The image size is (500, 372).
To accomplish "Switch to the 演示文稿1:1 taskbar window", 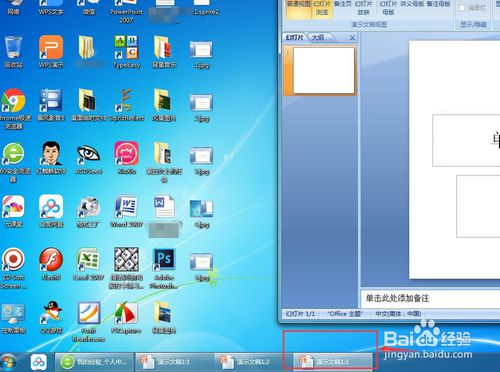I will (174, 362).
